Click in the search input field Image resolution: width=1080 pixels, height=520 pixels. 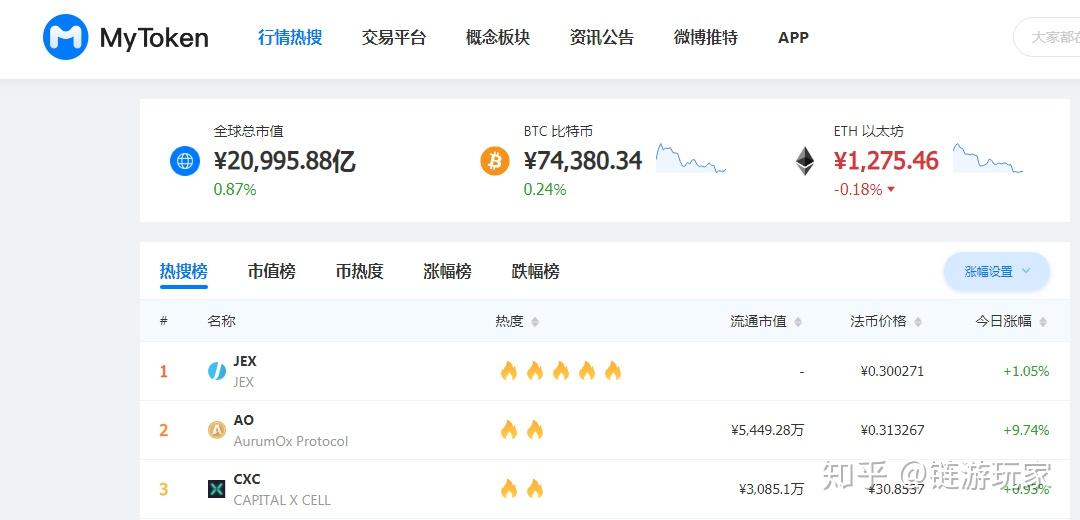1048,37
